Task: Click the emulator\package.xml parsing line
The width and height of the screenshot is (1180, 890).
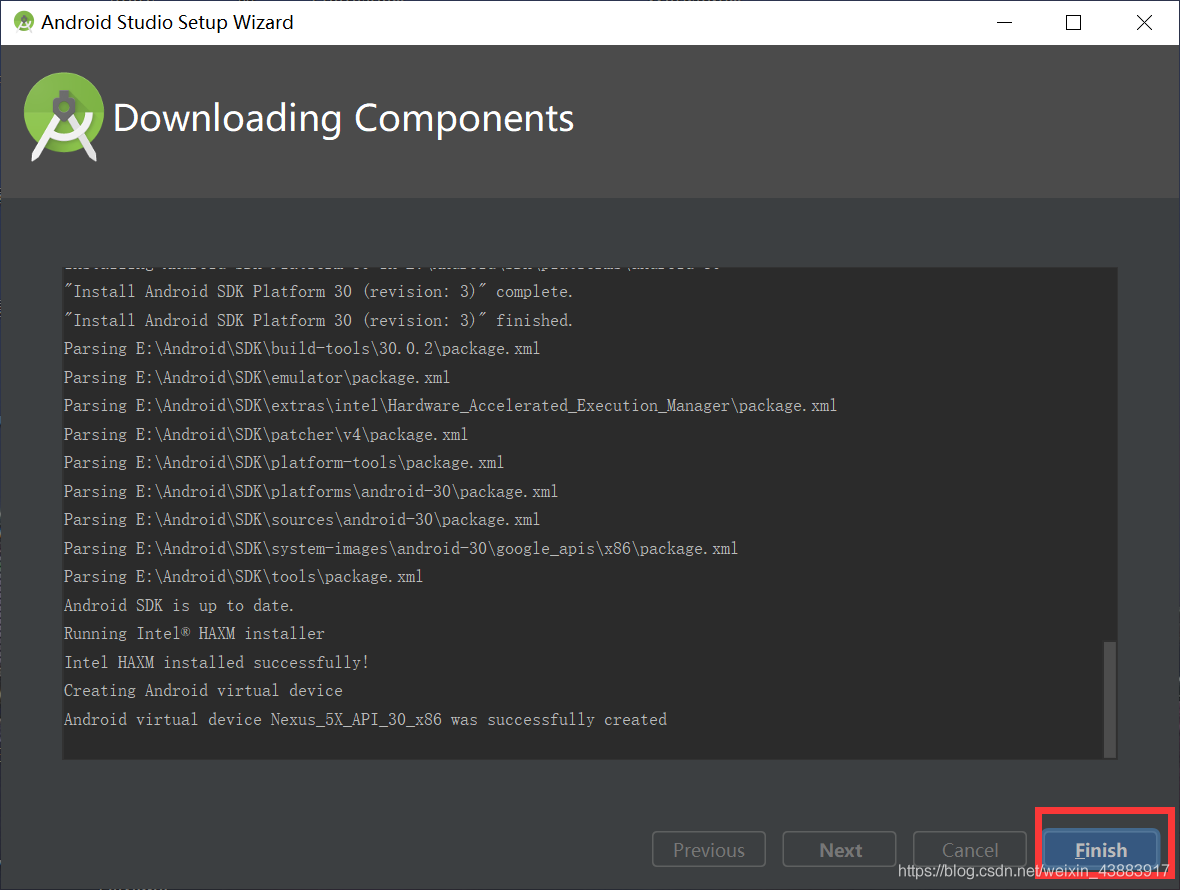Action: click(257, 377)
